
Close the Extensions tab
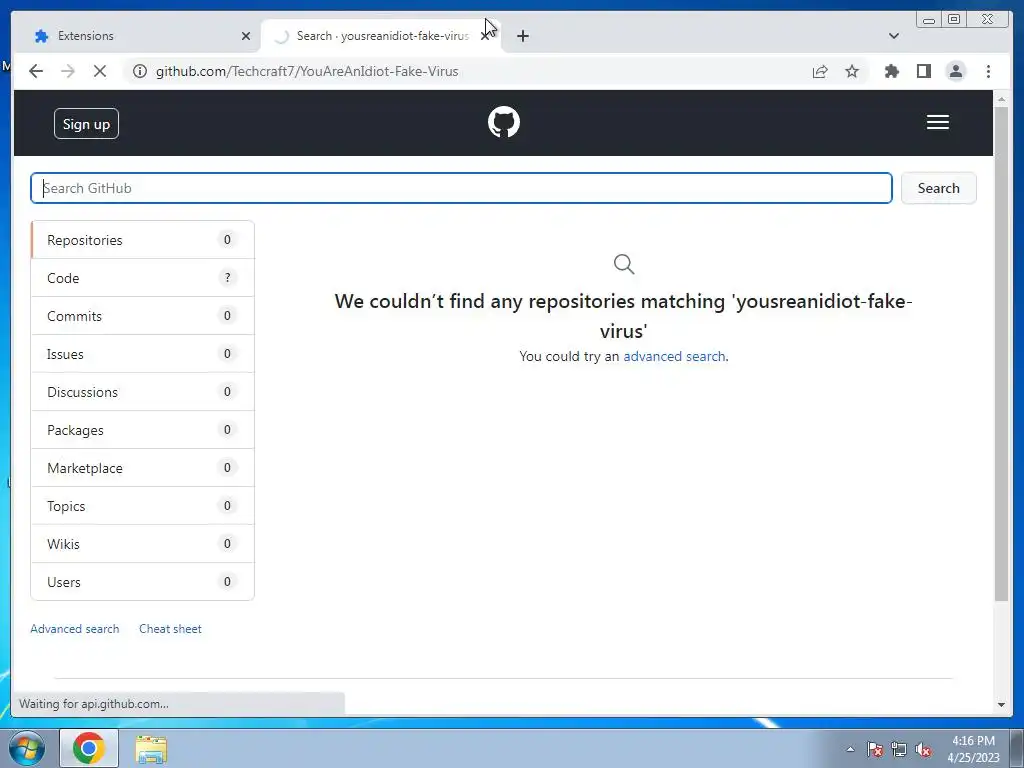246,36
